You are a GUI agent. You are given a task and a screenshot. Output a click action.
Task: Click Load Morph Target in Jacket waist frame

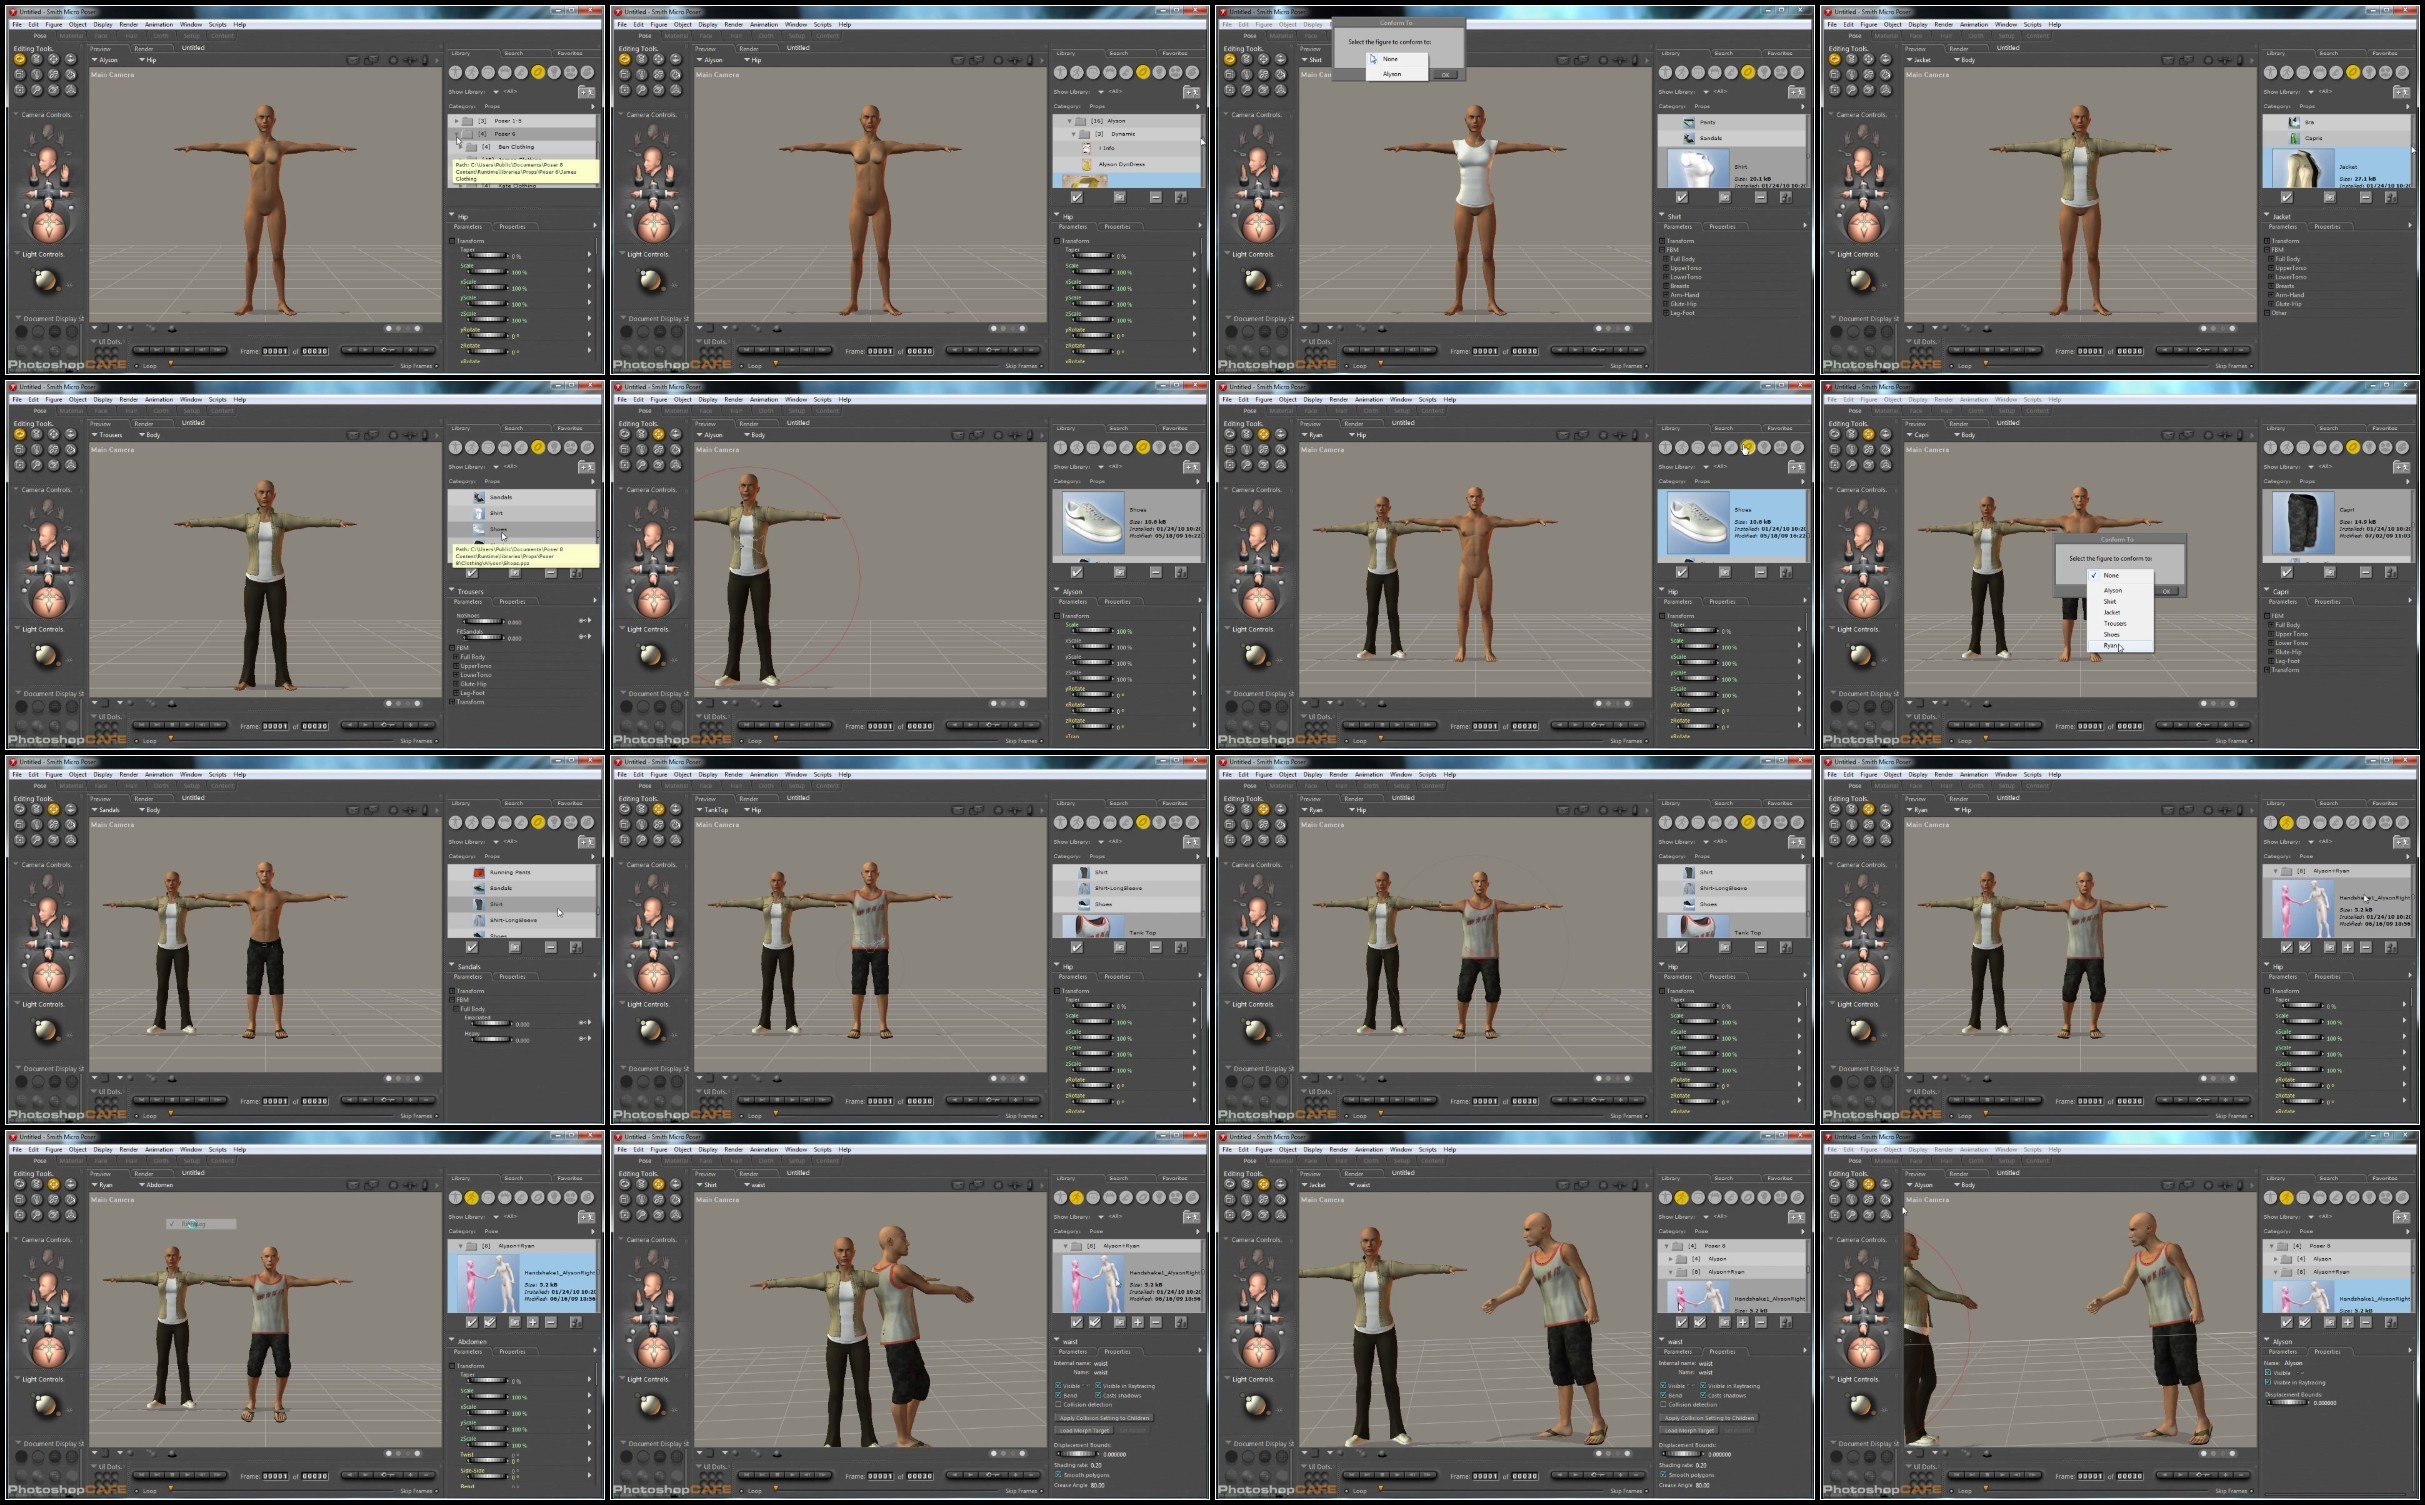1690,1430
